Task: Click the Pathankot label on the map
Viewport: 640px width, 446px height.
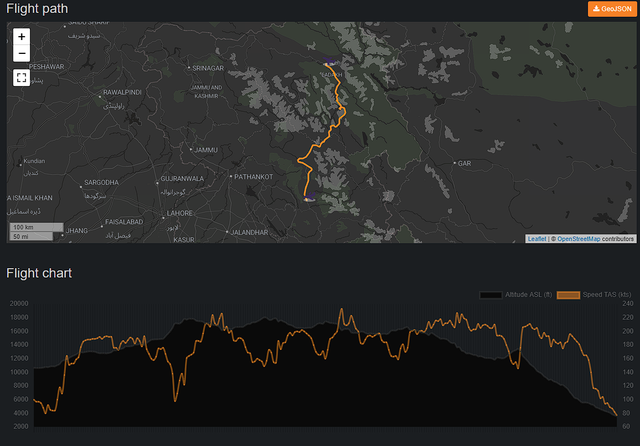Action: (x=253, y=176)
